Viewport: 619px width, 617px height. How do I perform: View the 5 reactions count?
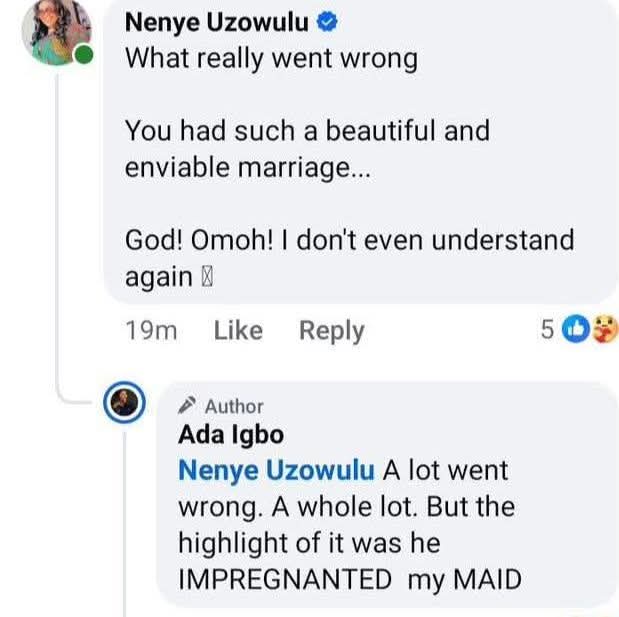[x=546, y=330]
